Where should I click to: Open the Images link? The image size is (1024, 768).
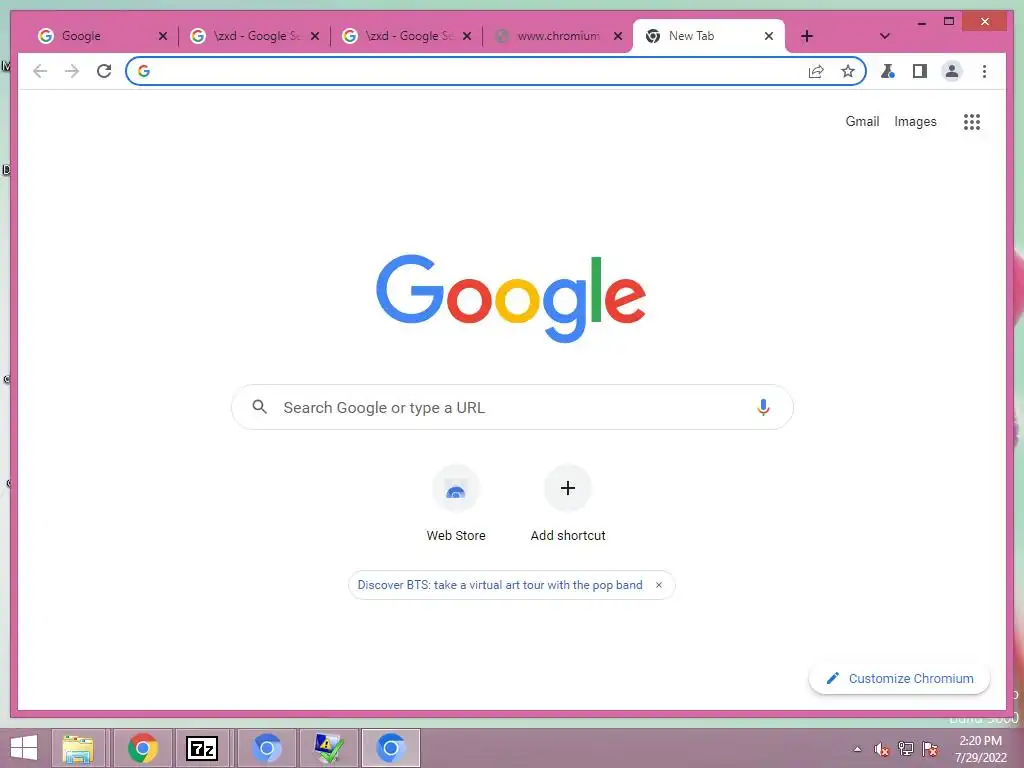pyautogui.click(x=915, y=121)
